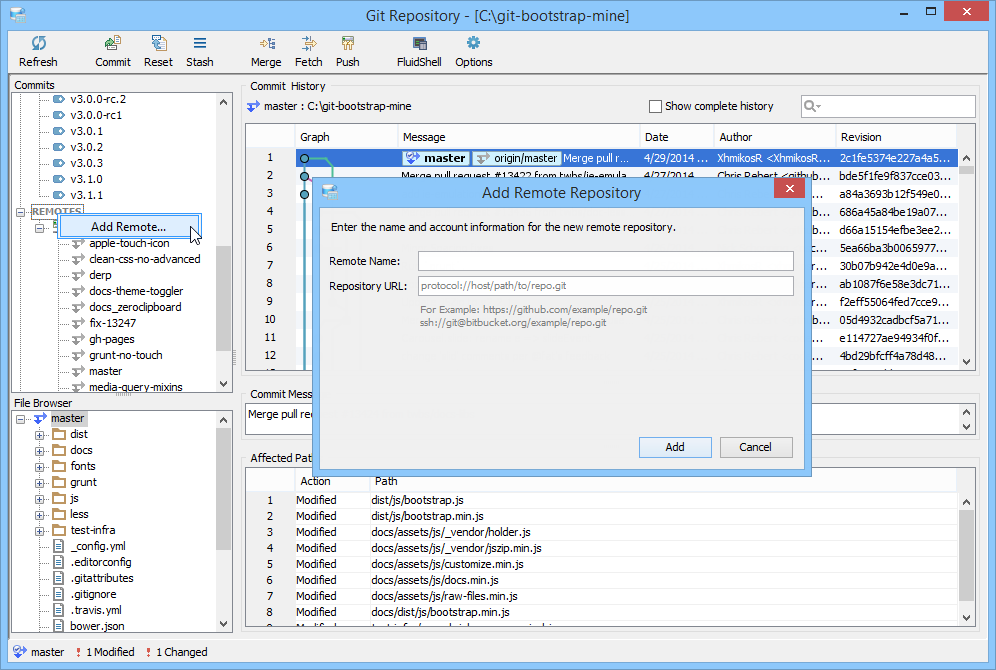Click the 1 Changed warning icon
Viewport: 996px width, 670px height.
point(148,652)
